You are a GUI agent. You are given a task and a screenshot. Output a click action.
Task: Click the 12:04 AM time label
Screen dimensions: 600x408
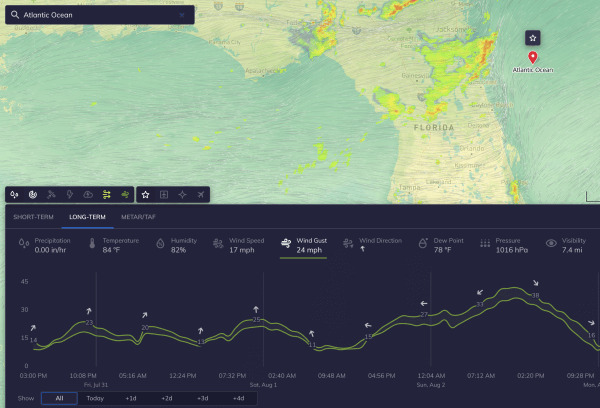click(431, 375)
